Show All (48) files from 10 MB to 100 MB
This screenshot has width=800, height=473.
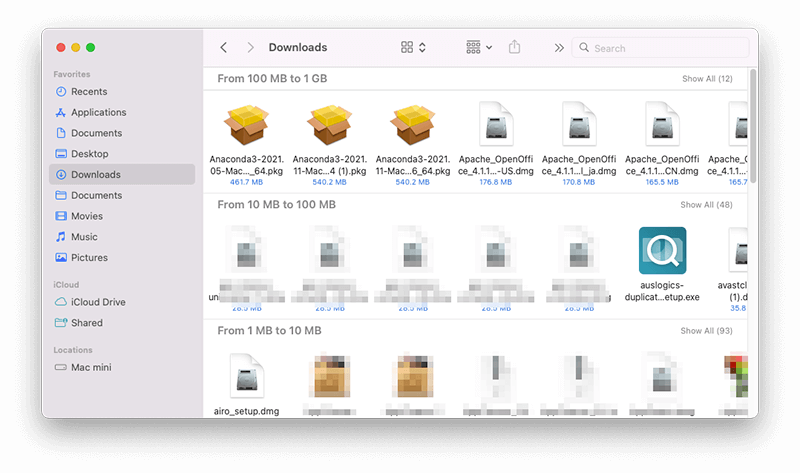click(x=706, y=205)
